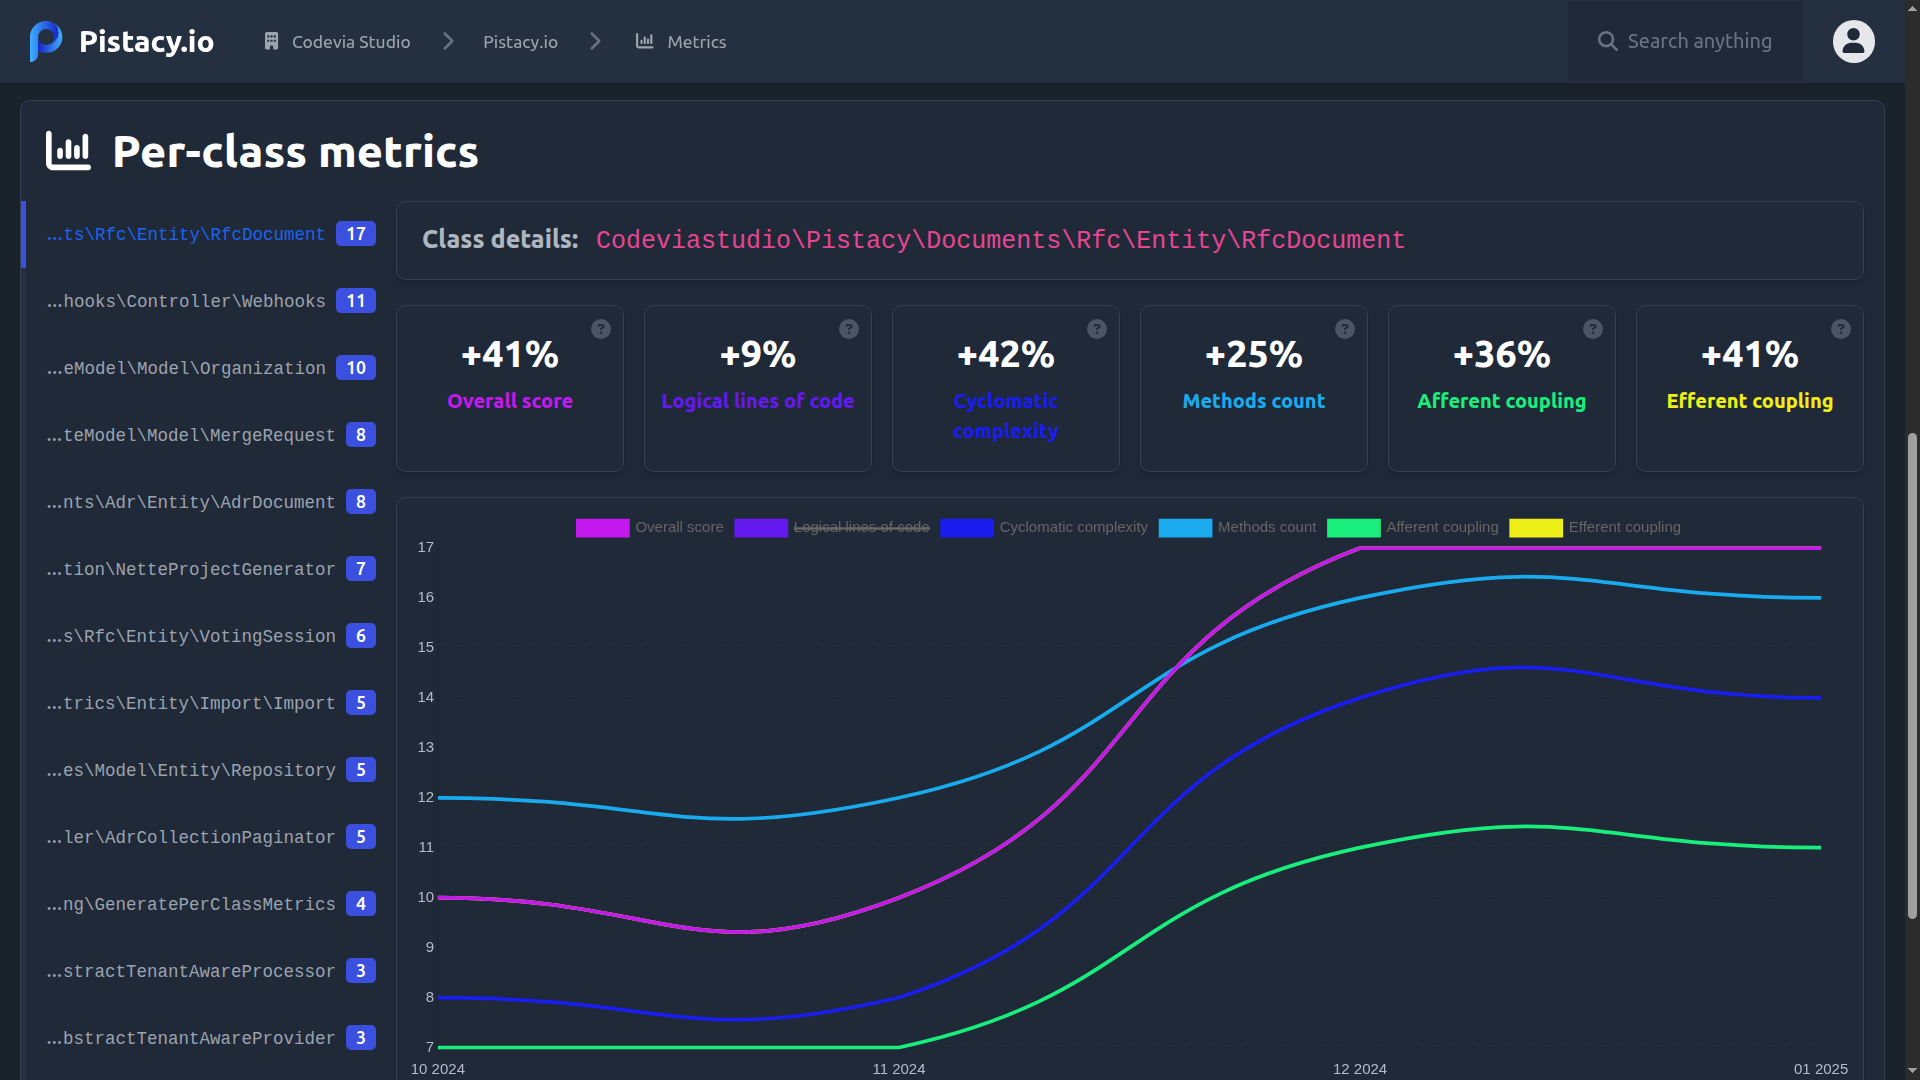Select the Entity\Repository class entry

pos(200,770)
